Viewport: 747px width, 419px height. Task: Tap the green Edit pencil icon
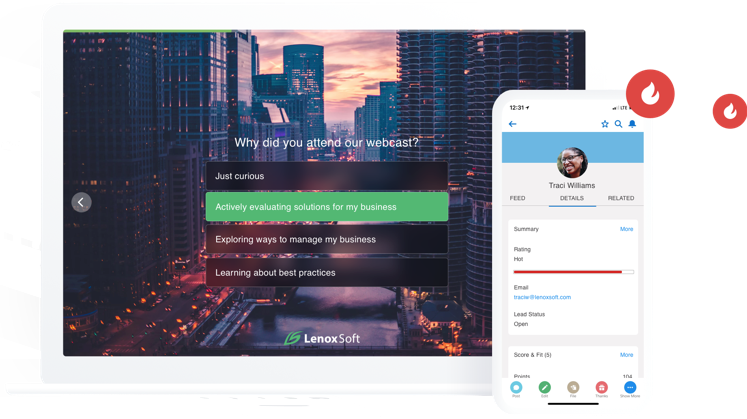544,387
